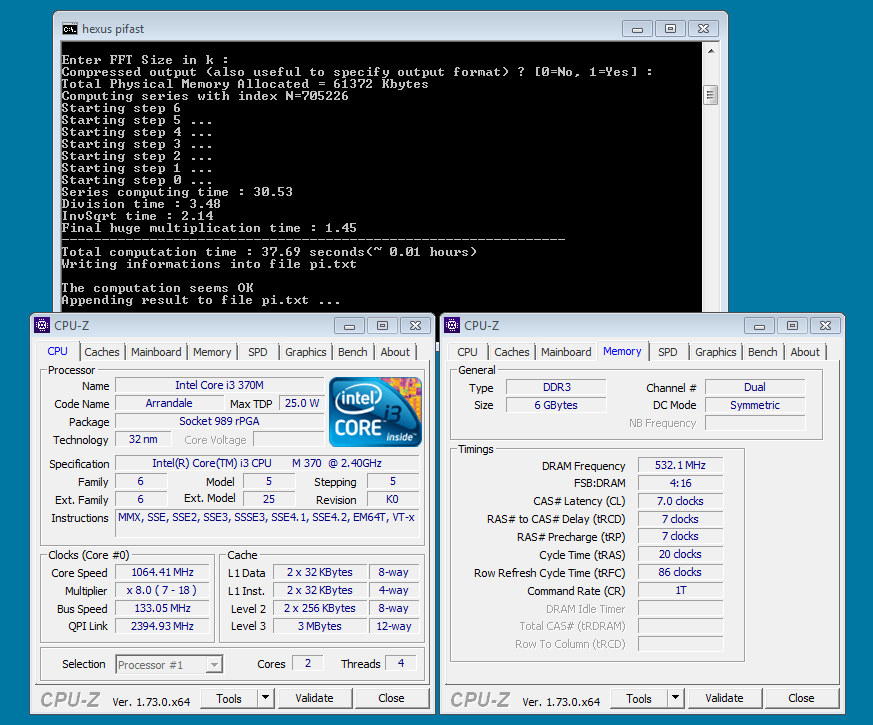
Task: Minimize the right CPU-Z Memory window
Action: tap(759, 326)
